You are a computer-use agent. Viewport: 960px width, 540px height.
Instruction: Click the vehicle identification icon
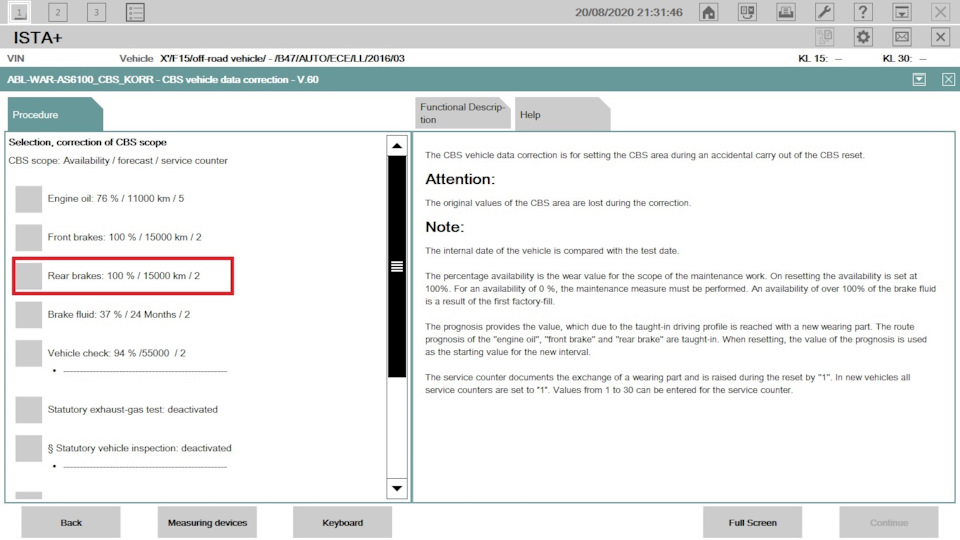click(x=747, y=12)
